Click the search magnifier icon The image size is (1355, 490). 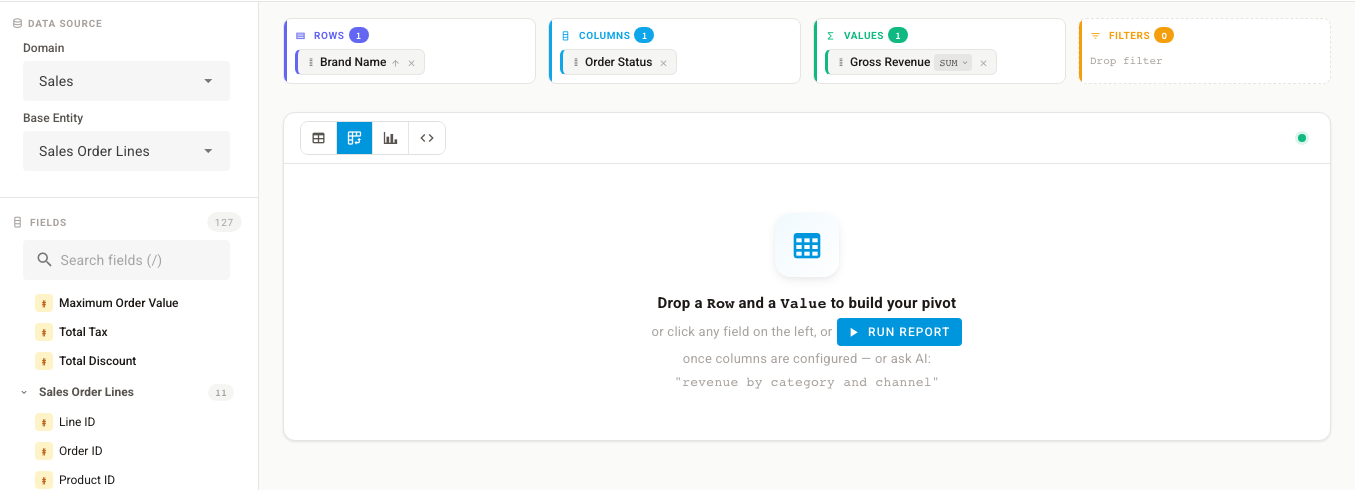tap(44, 260)
